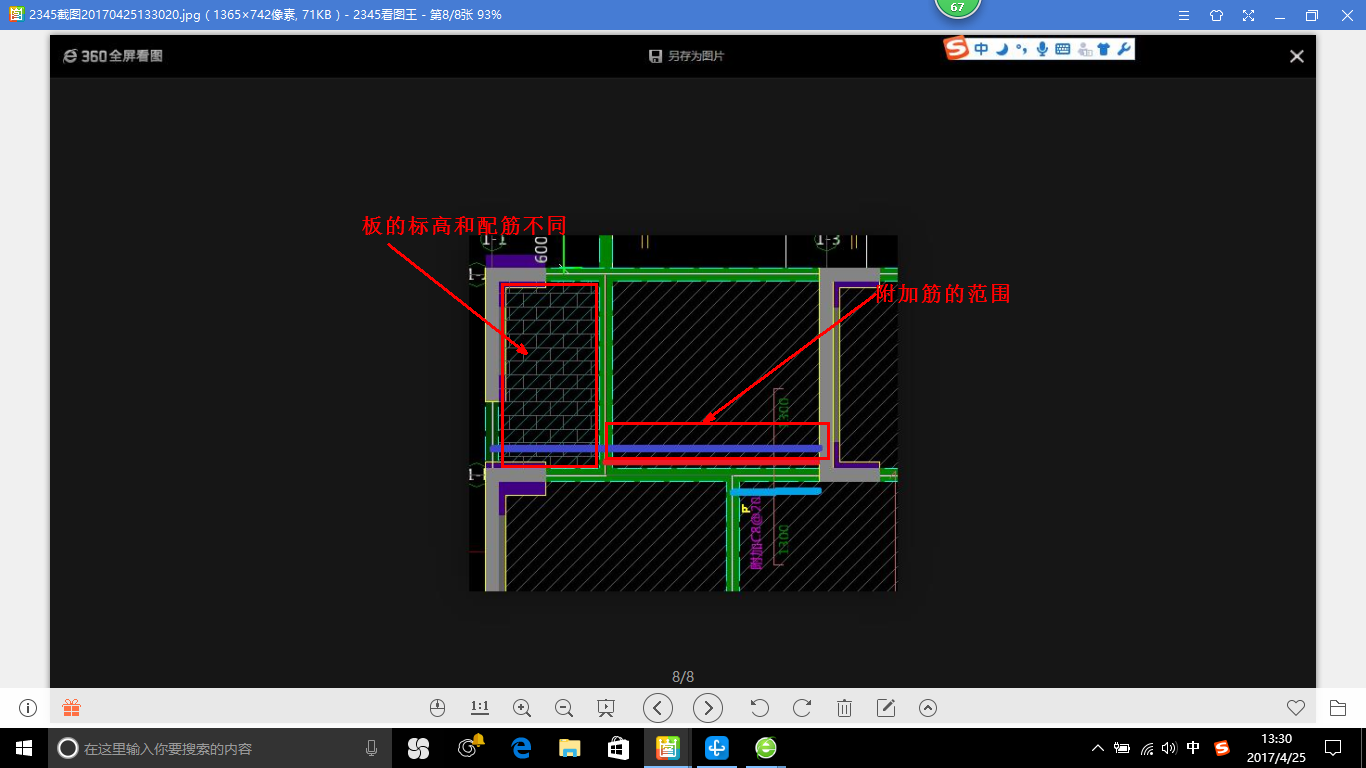Toggle punctuation mode on Sogou toolbar
The image size is (1366, 768).
tap(1021, 48)
